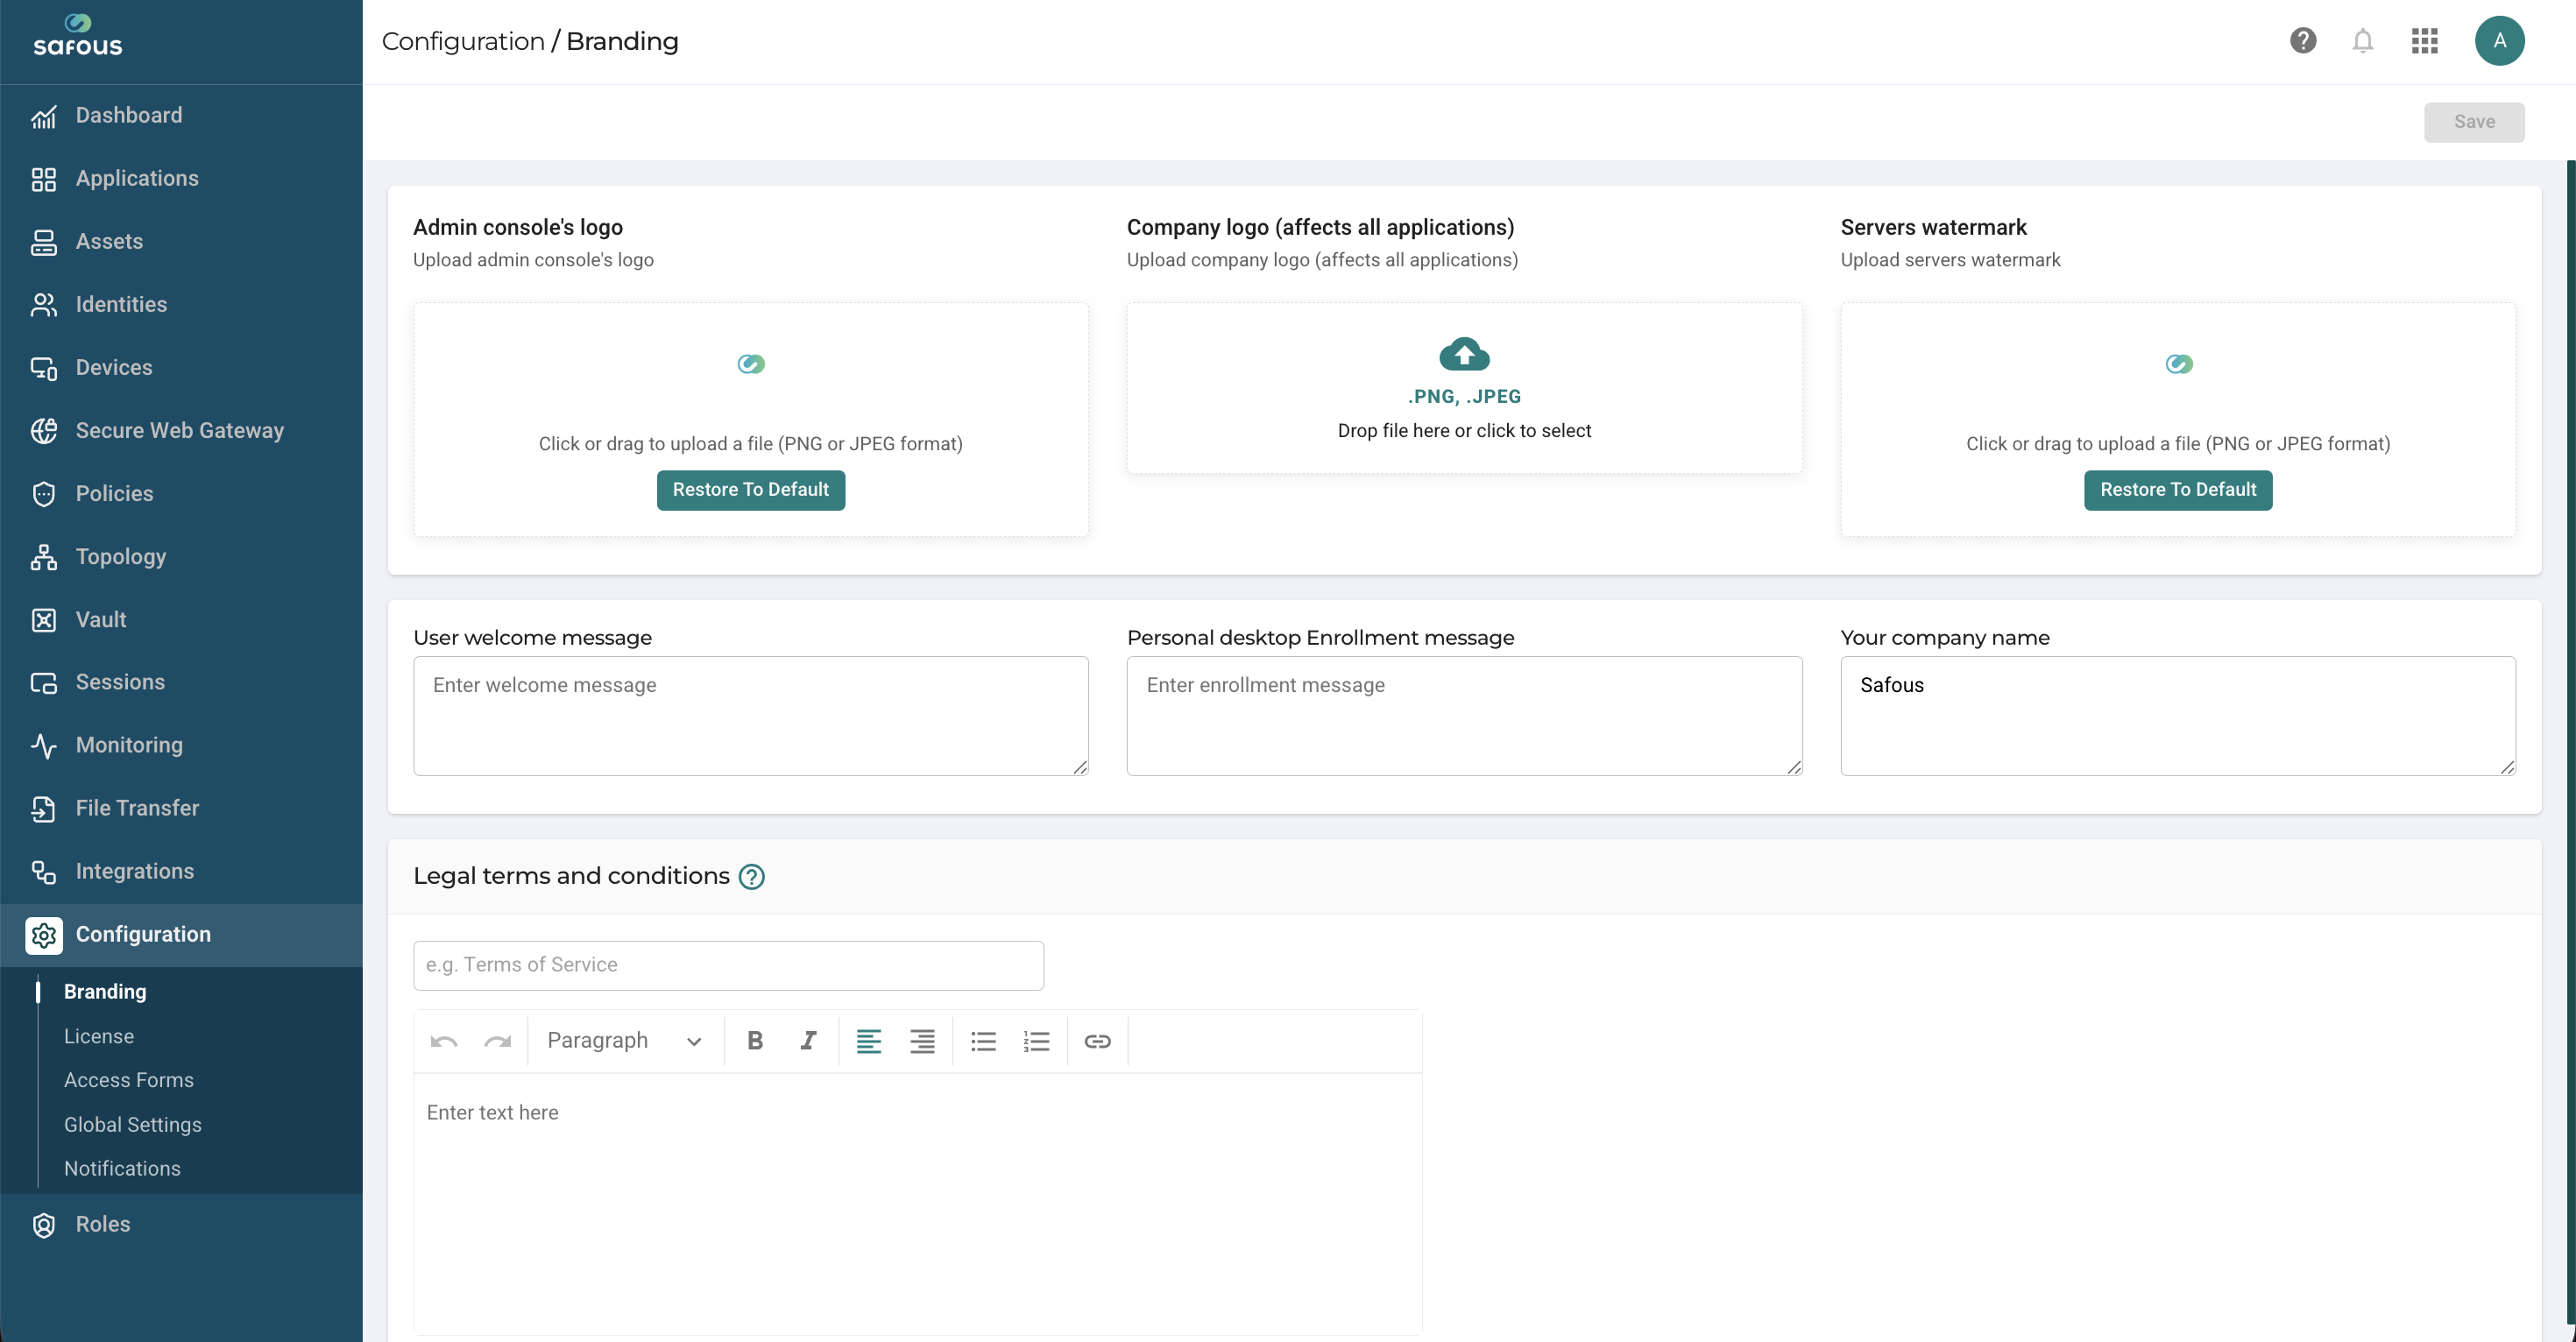Click the Applications grid icon

point(43,179)
